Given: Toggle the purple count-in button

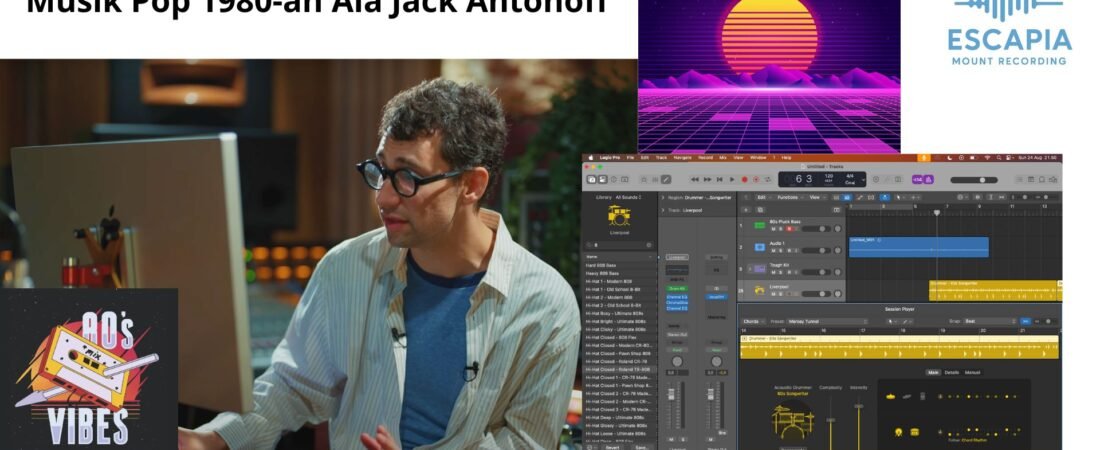Looking at the screenshot, I should pyautogui.click(x=917, y=180).
